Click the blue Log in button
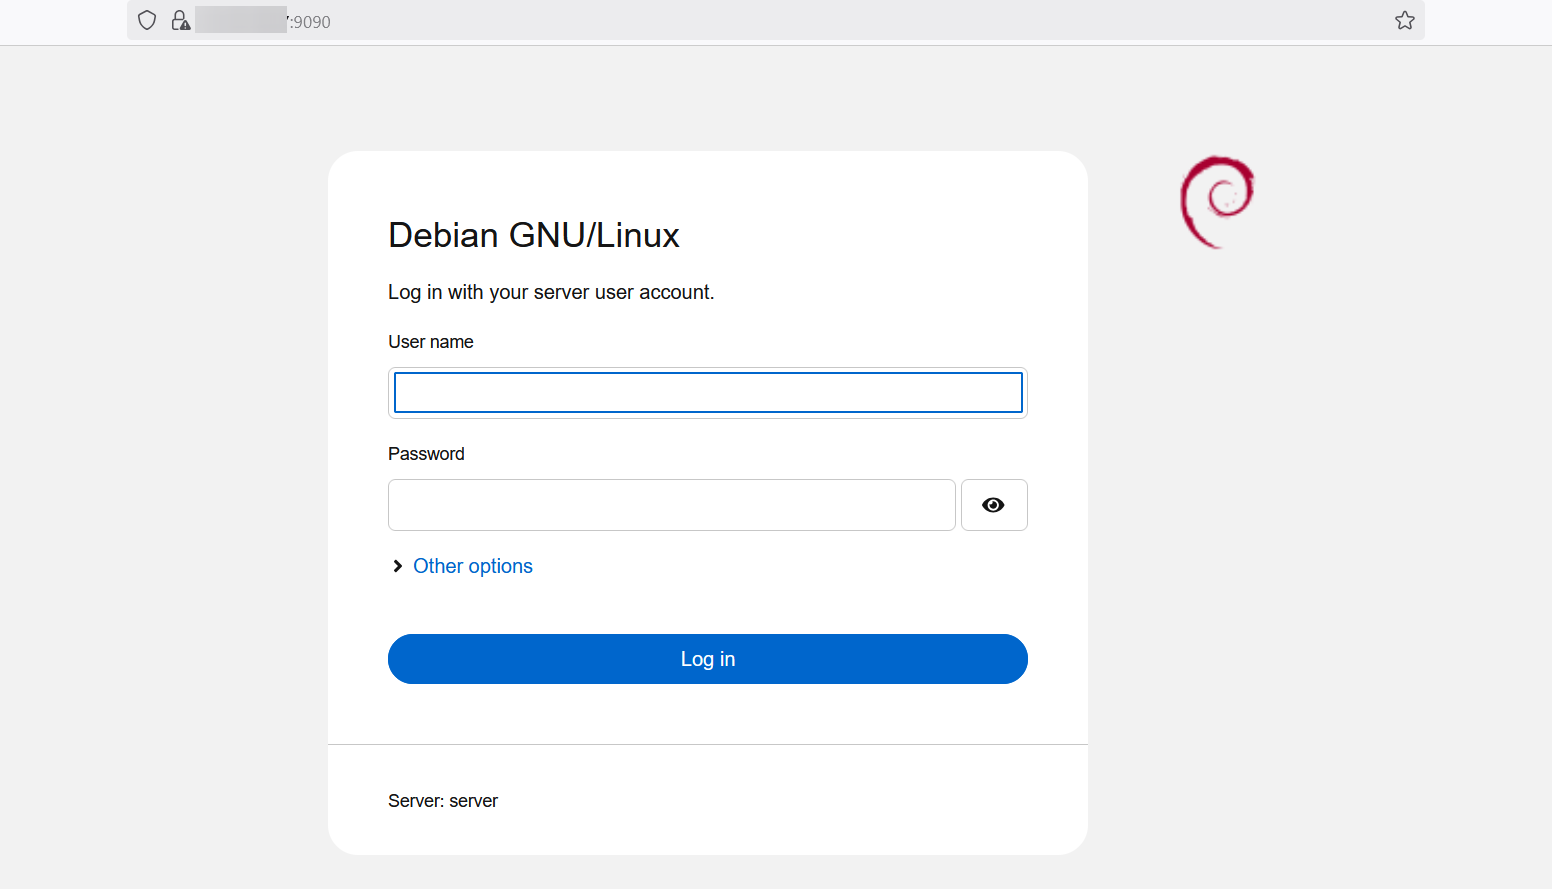This screenshot has width=1552, height=889. point(708,659)
